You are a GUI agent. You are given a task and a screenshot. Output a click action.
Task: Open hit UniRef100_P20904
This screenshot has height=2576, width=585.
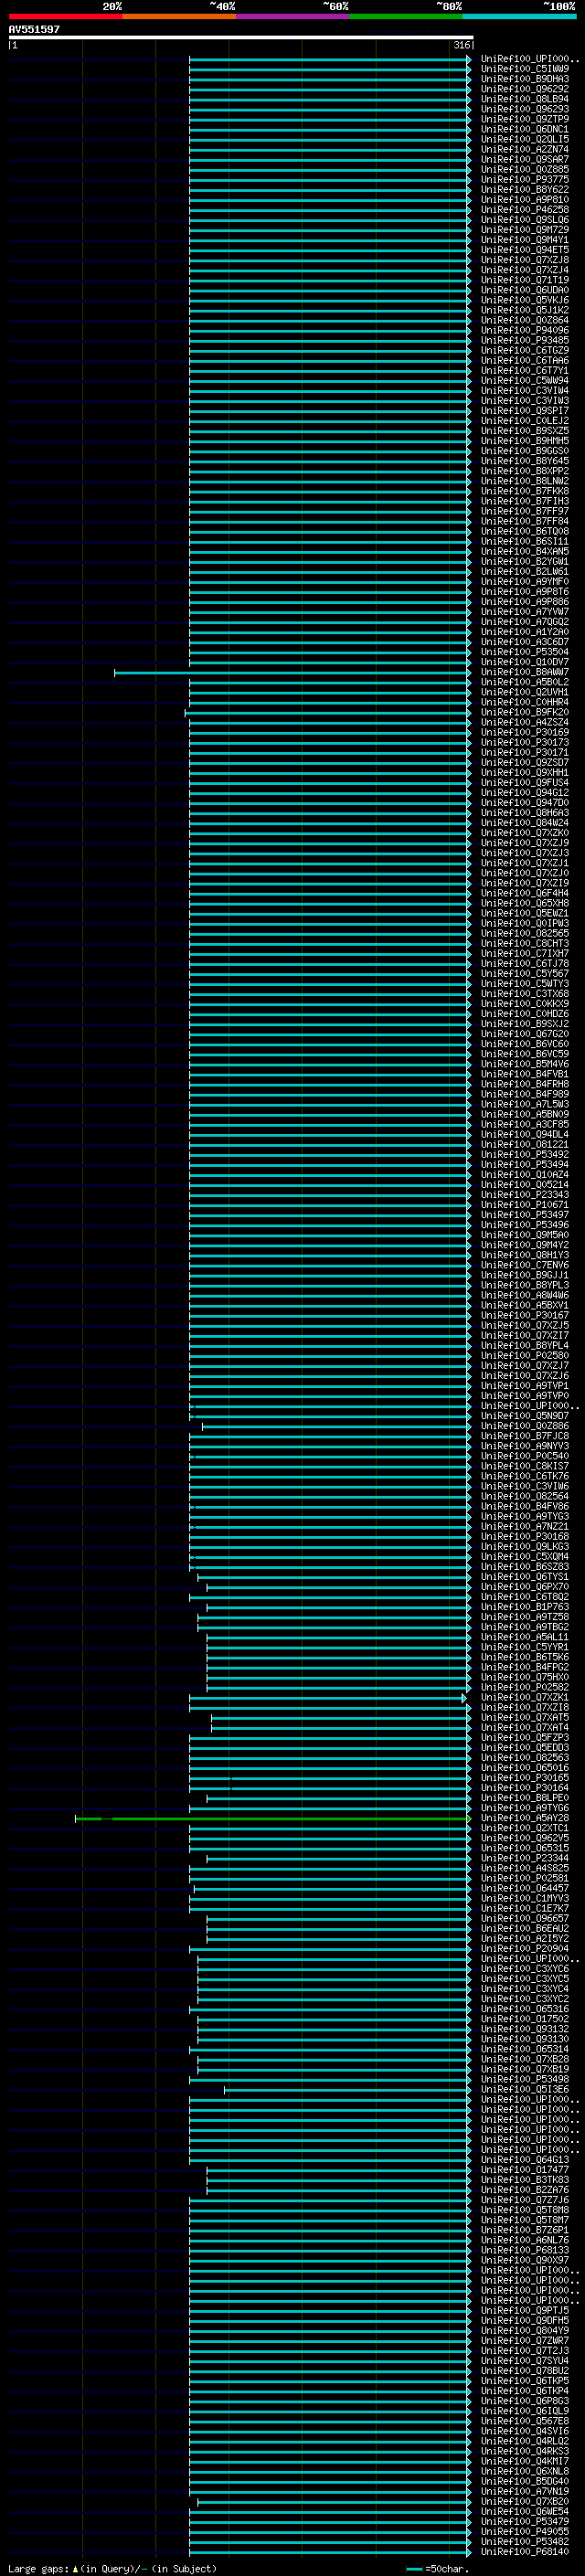click(525, 1949)
